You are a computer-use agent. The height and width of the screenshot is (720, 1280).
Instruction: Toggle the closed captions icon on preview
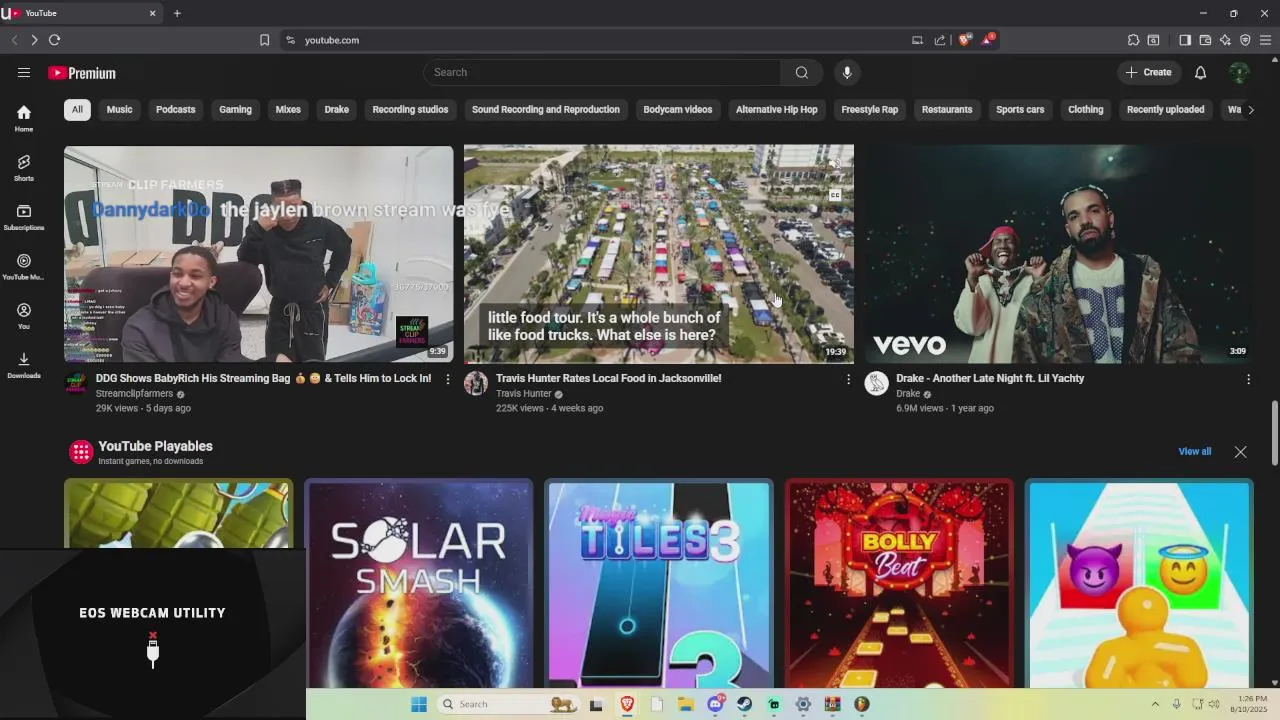pyautogui.click(x=835, y=195)
